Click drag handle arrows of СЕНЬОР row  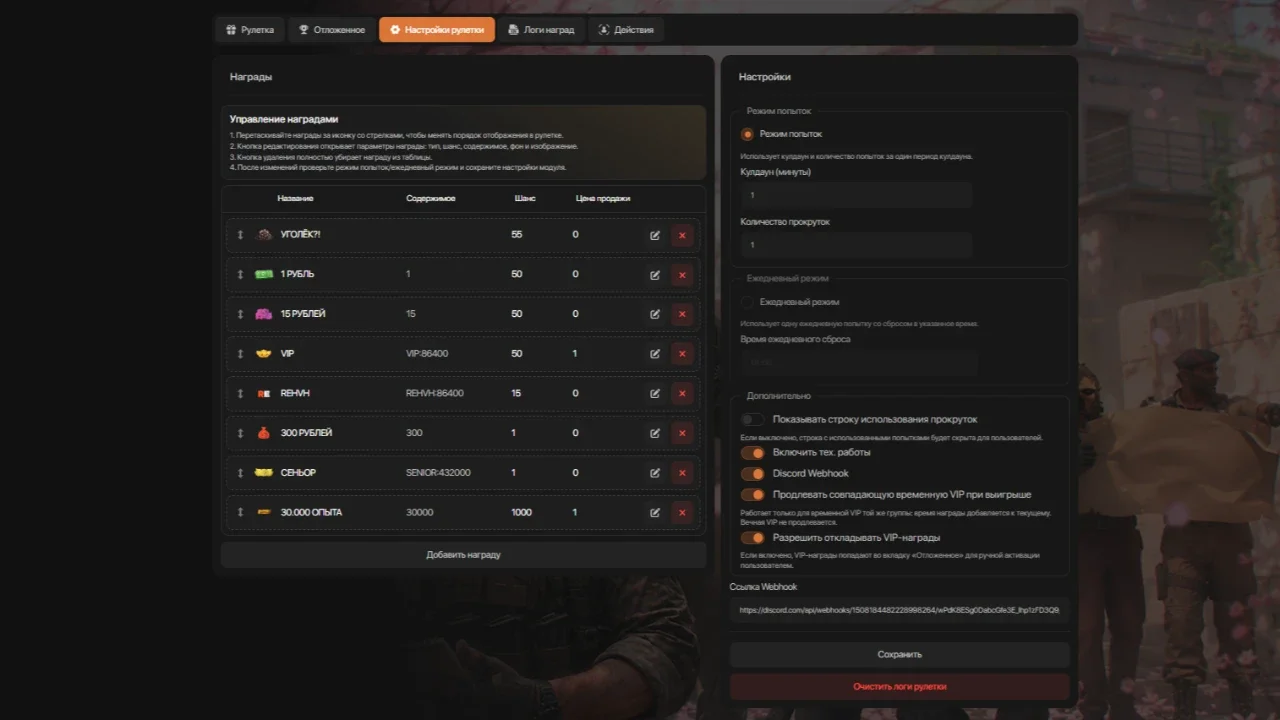pyautogui.click(x=240, y=473)
